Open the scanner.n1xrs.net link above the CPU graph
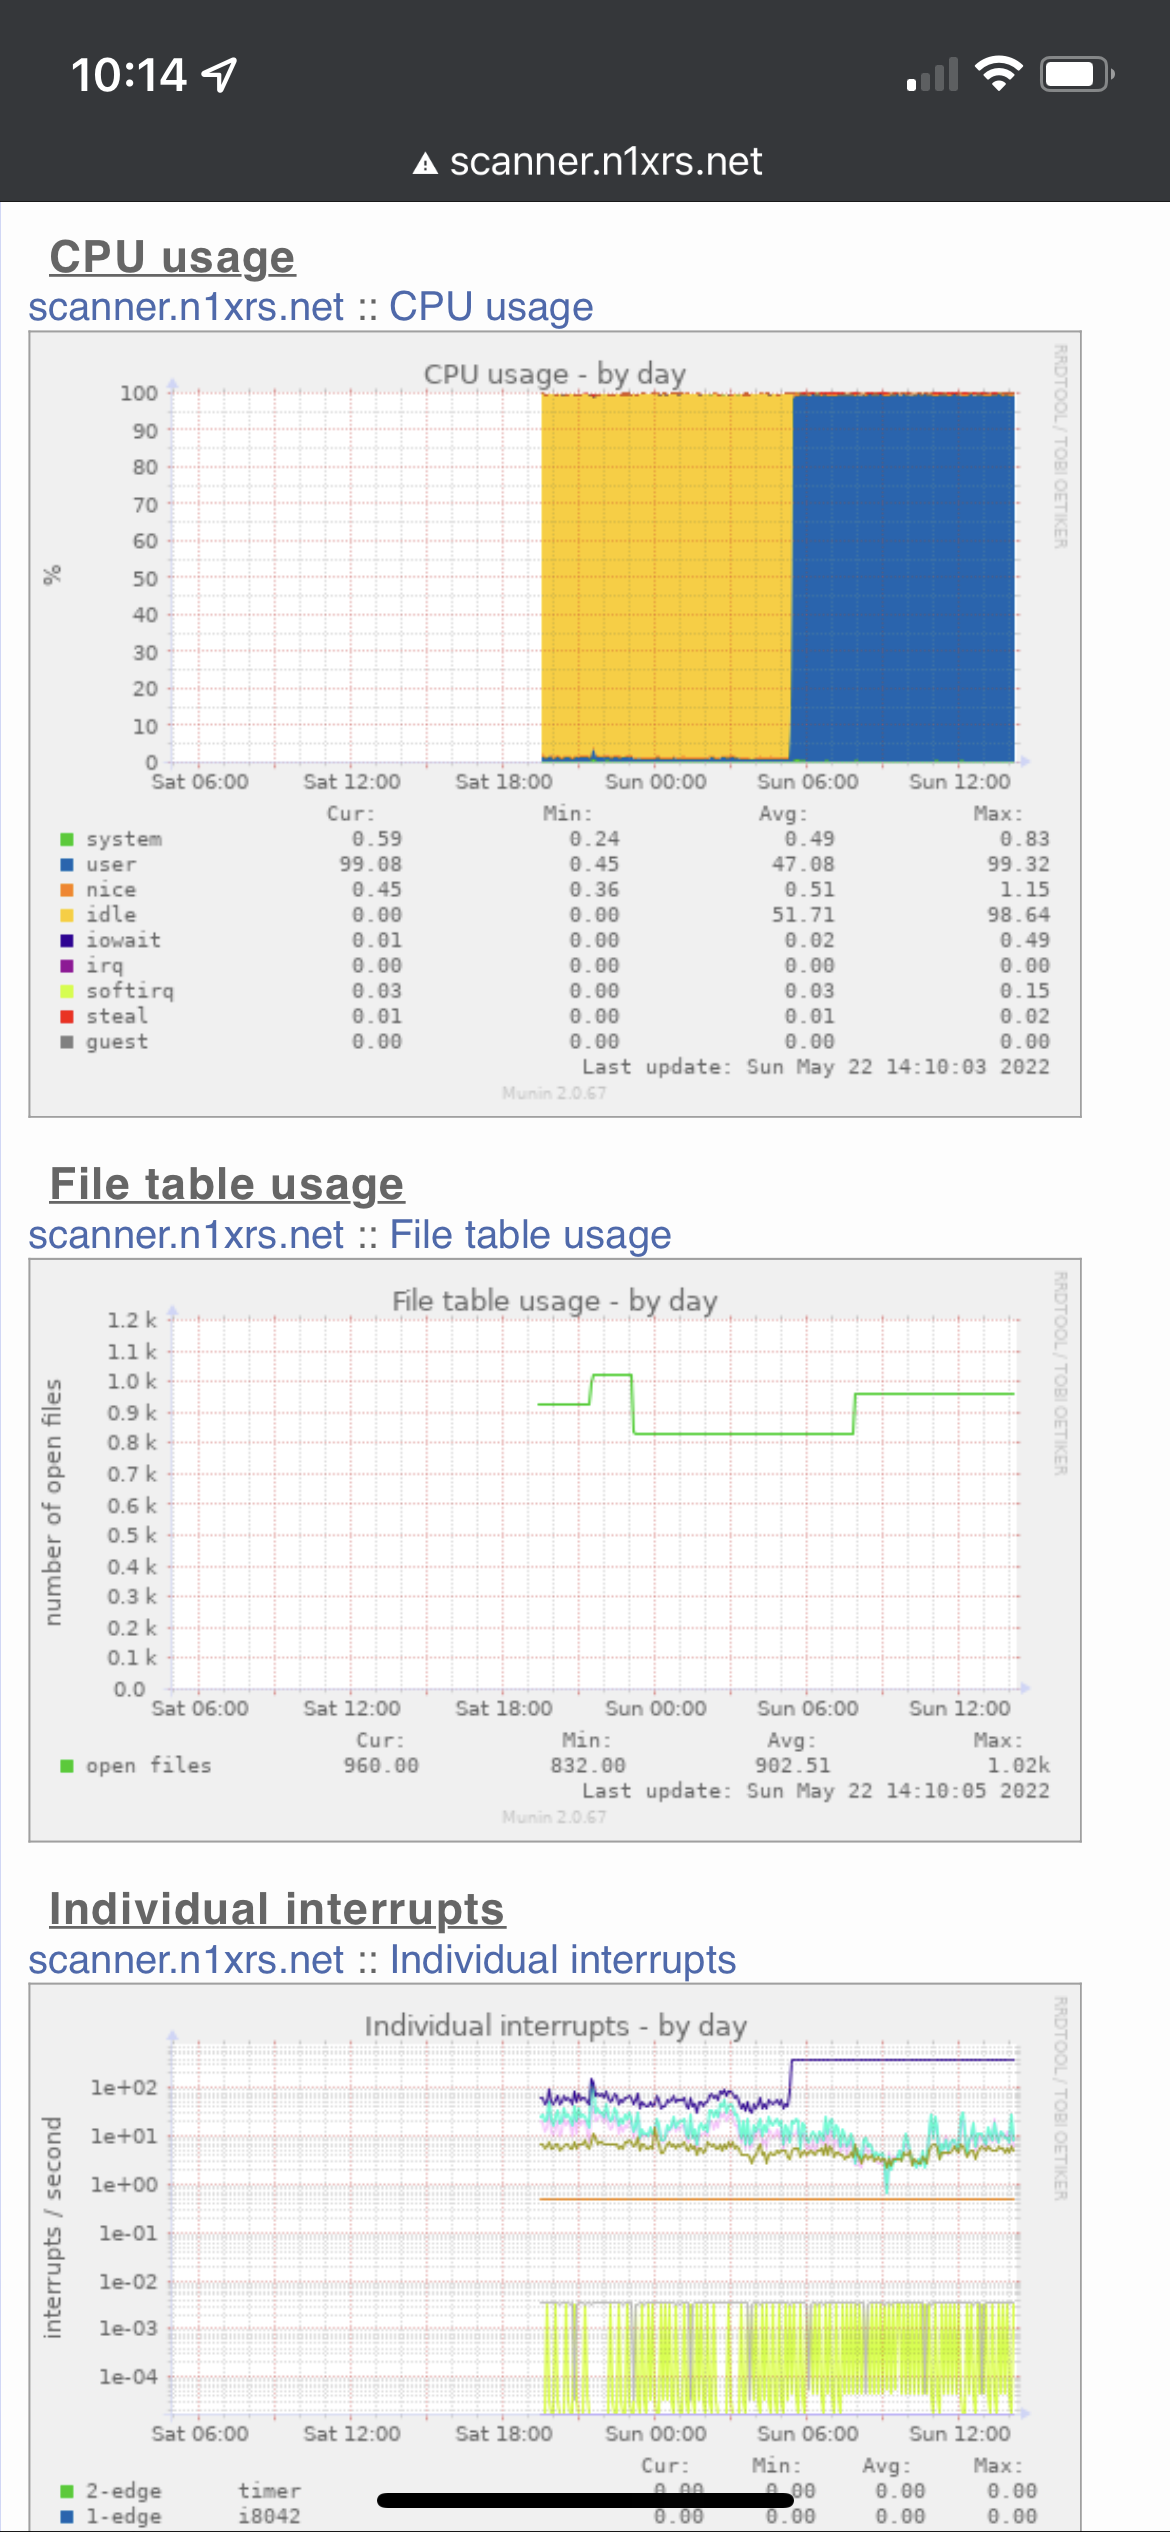Viewport: 1170px width, 2532px height. pos(186,307)
